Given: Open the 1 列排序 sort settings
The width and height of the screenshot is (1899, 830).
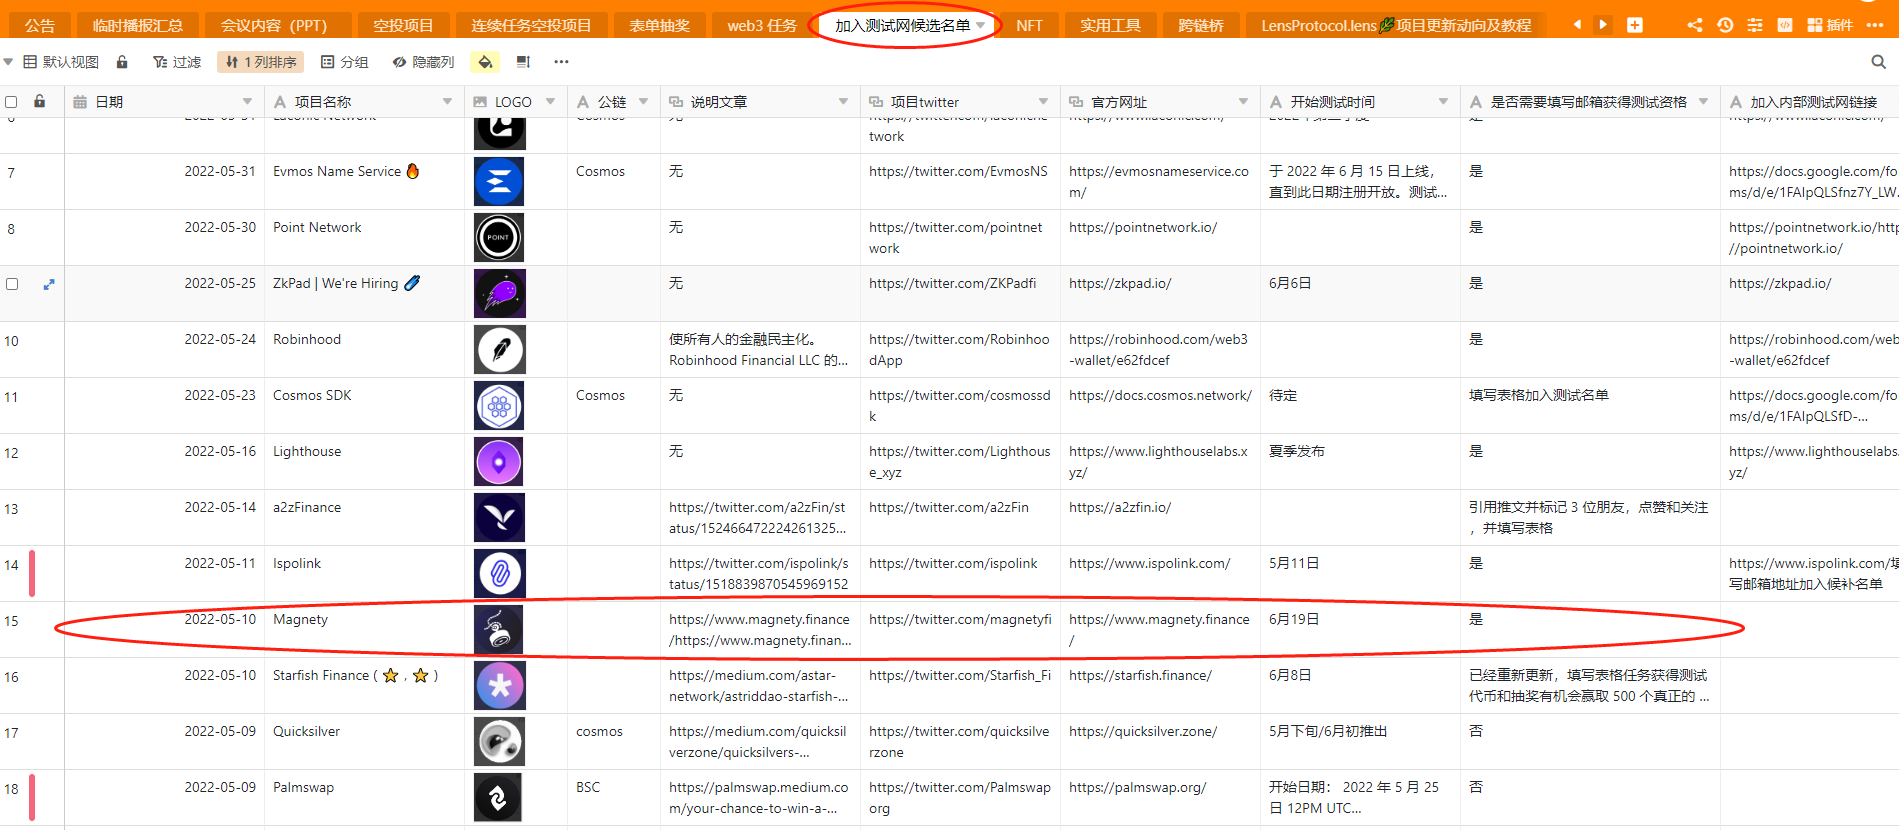Looking at the screenshot, I should tap(262, 62).
